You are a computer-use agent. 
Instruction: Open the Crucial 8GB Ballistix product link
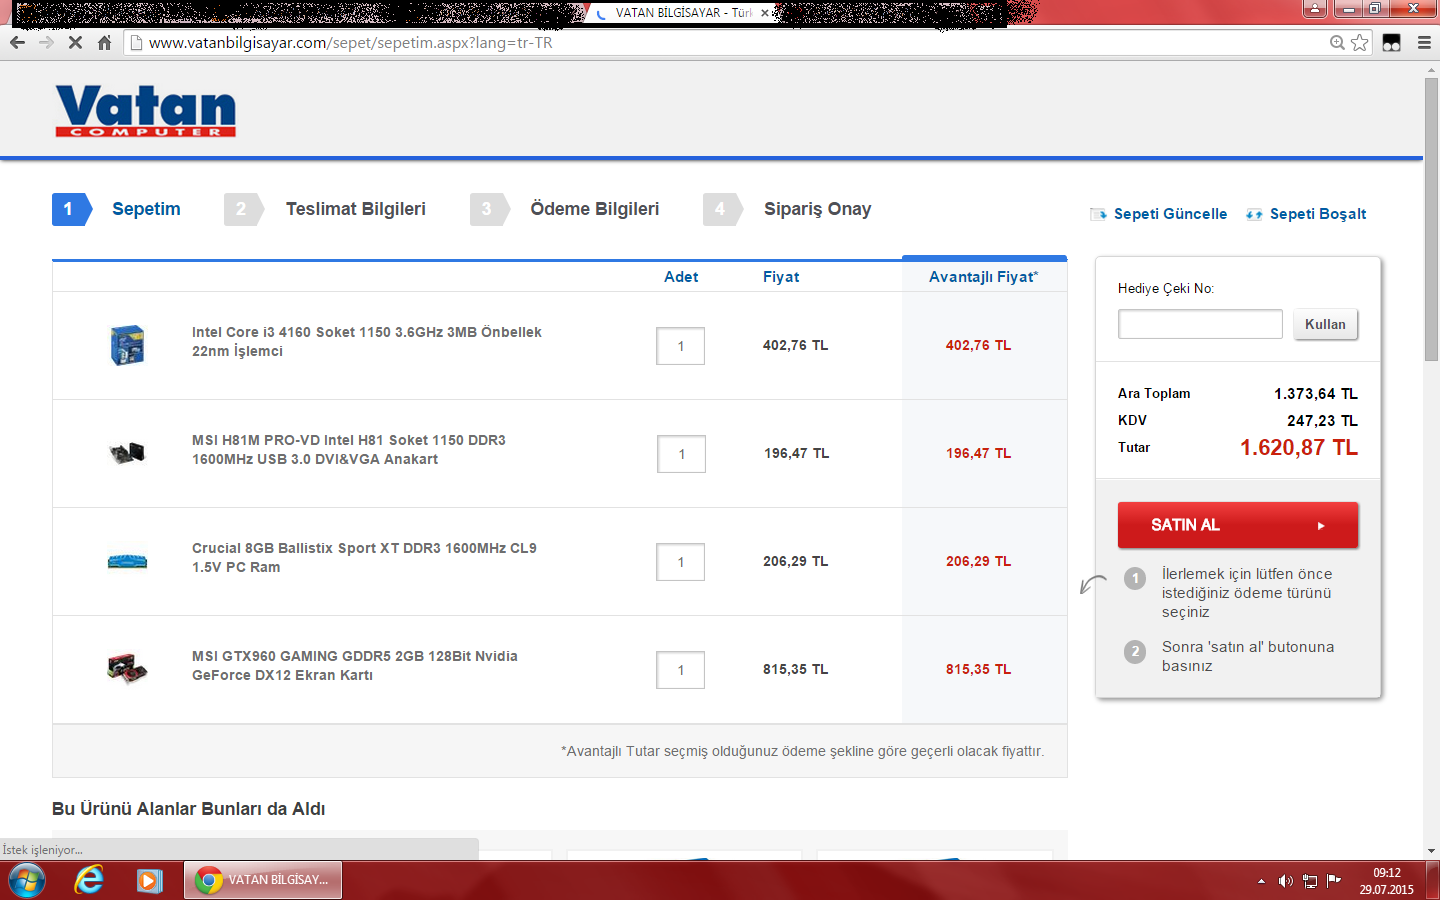(x=364, y=557)
